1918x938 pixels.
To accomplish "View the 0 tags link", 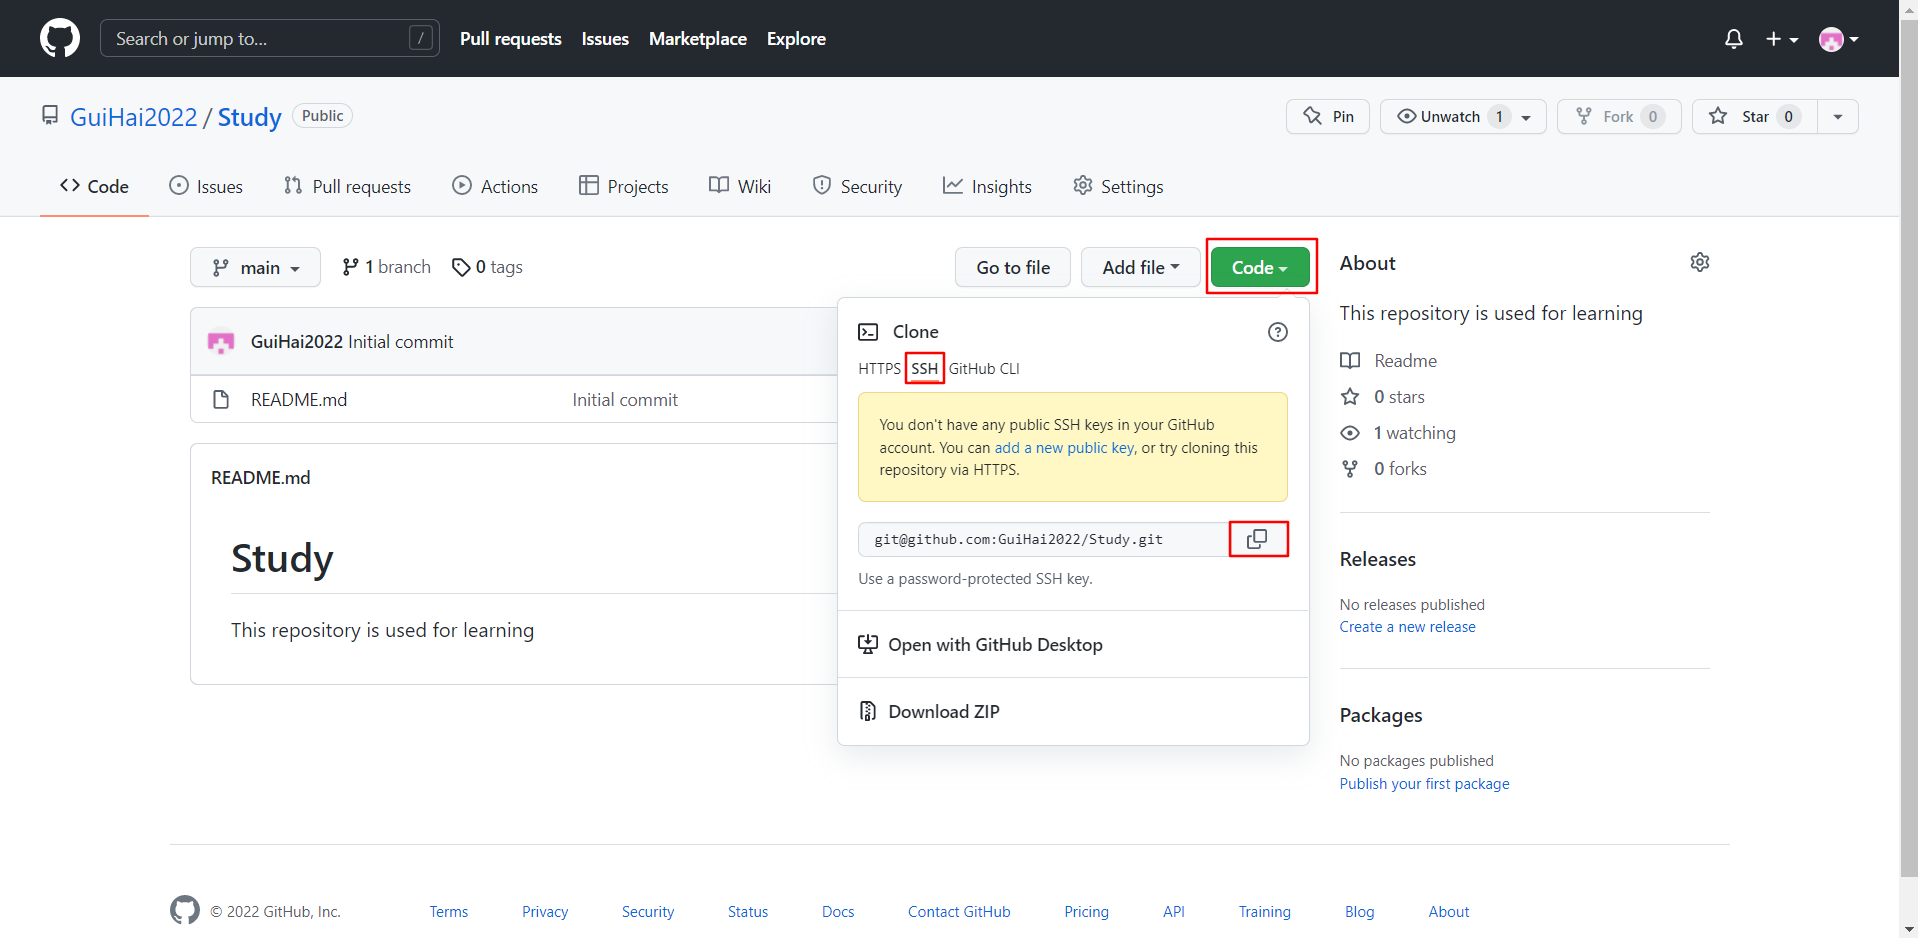I will click(x=487, y=267).
